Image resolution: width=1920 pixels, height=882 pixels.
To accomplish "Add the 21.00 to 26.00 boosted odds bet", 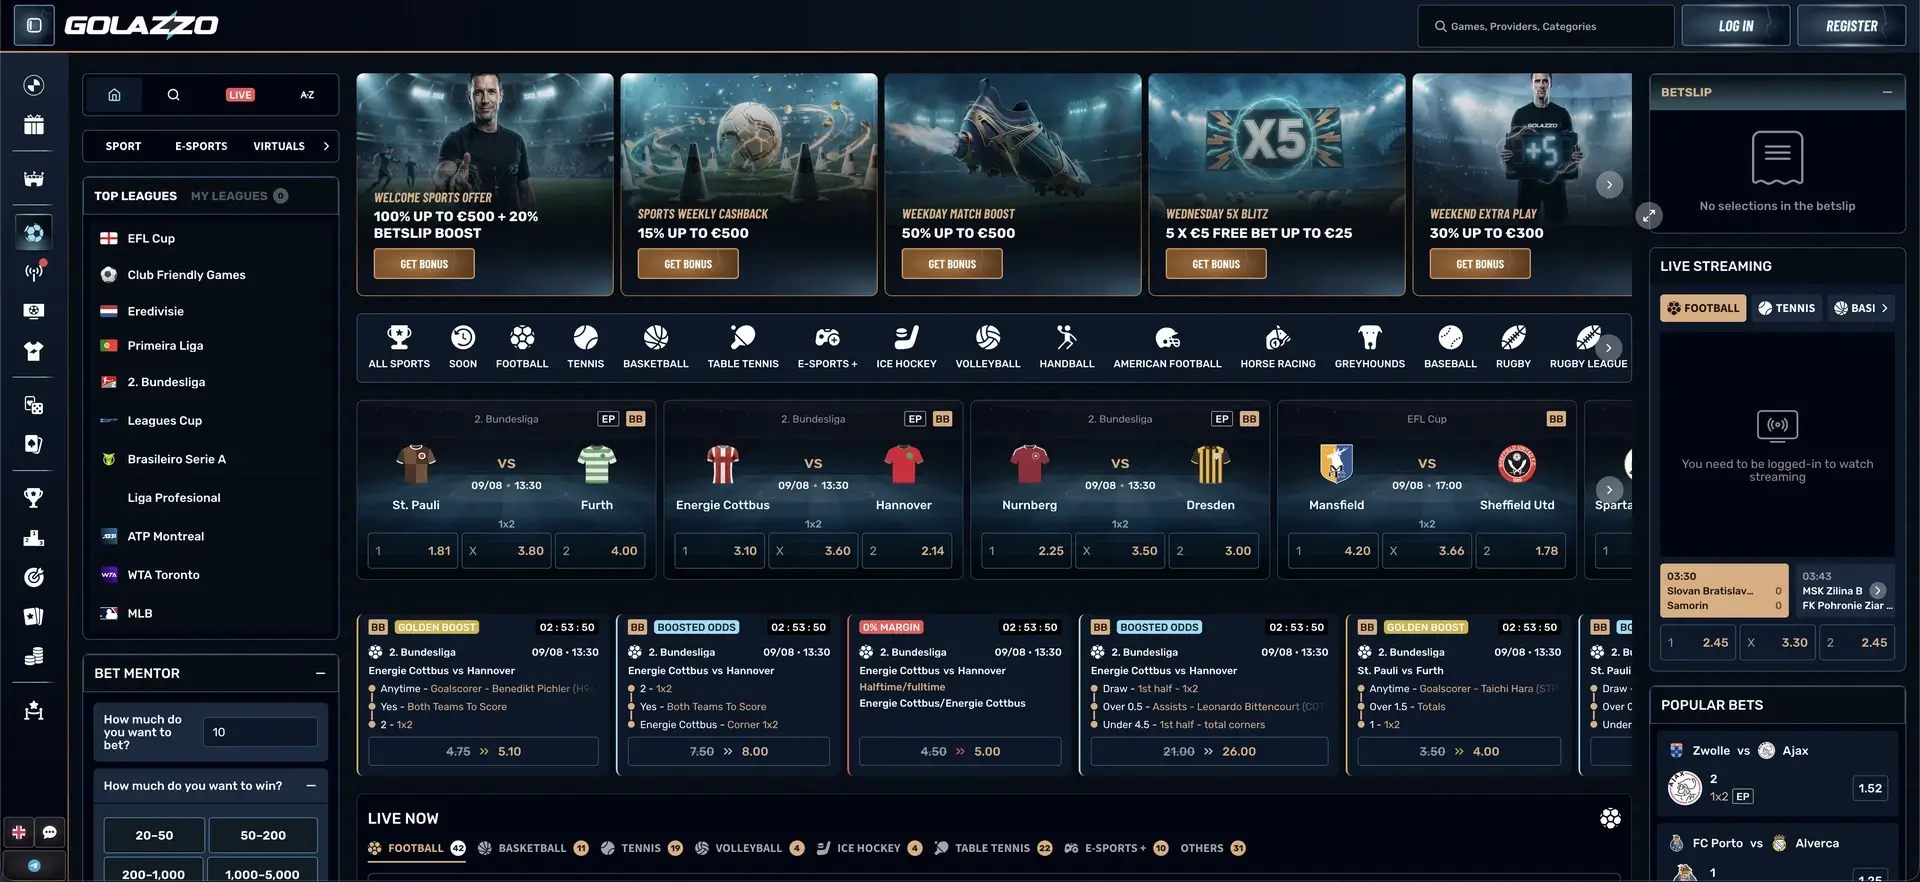I will pos(1209,752).
